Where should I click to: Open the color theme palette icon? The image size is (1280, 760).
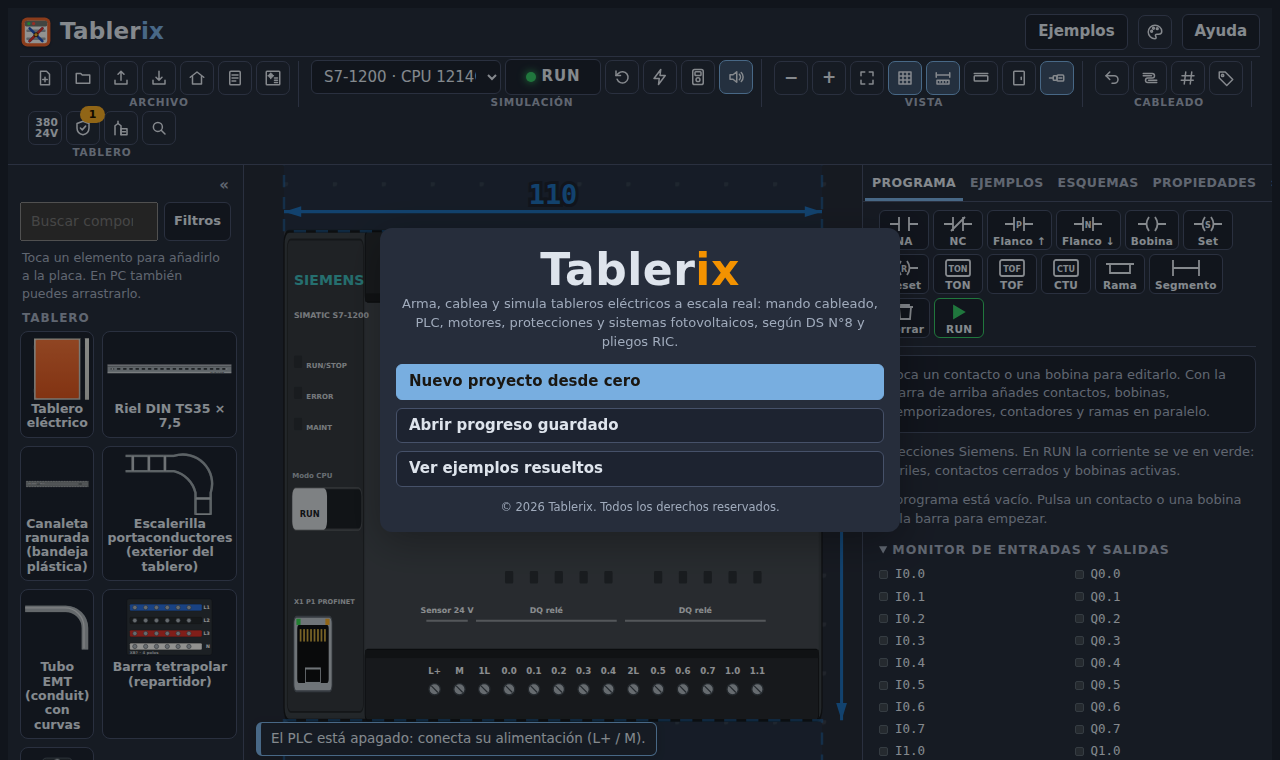1155,32
